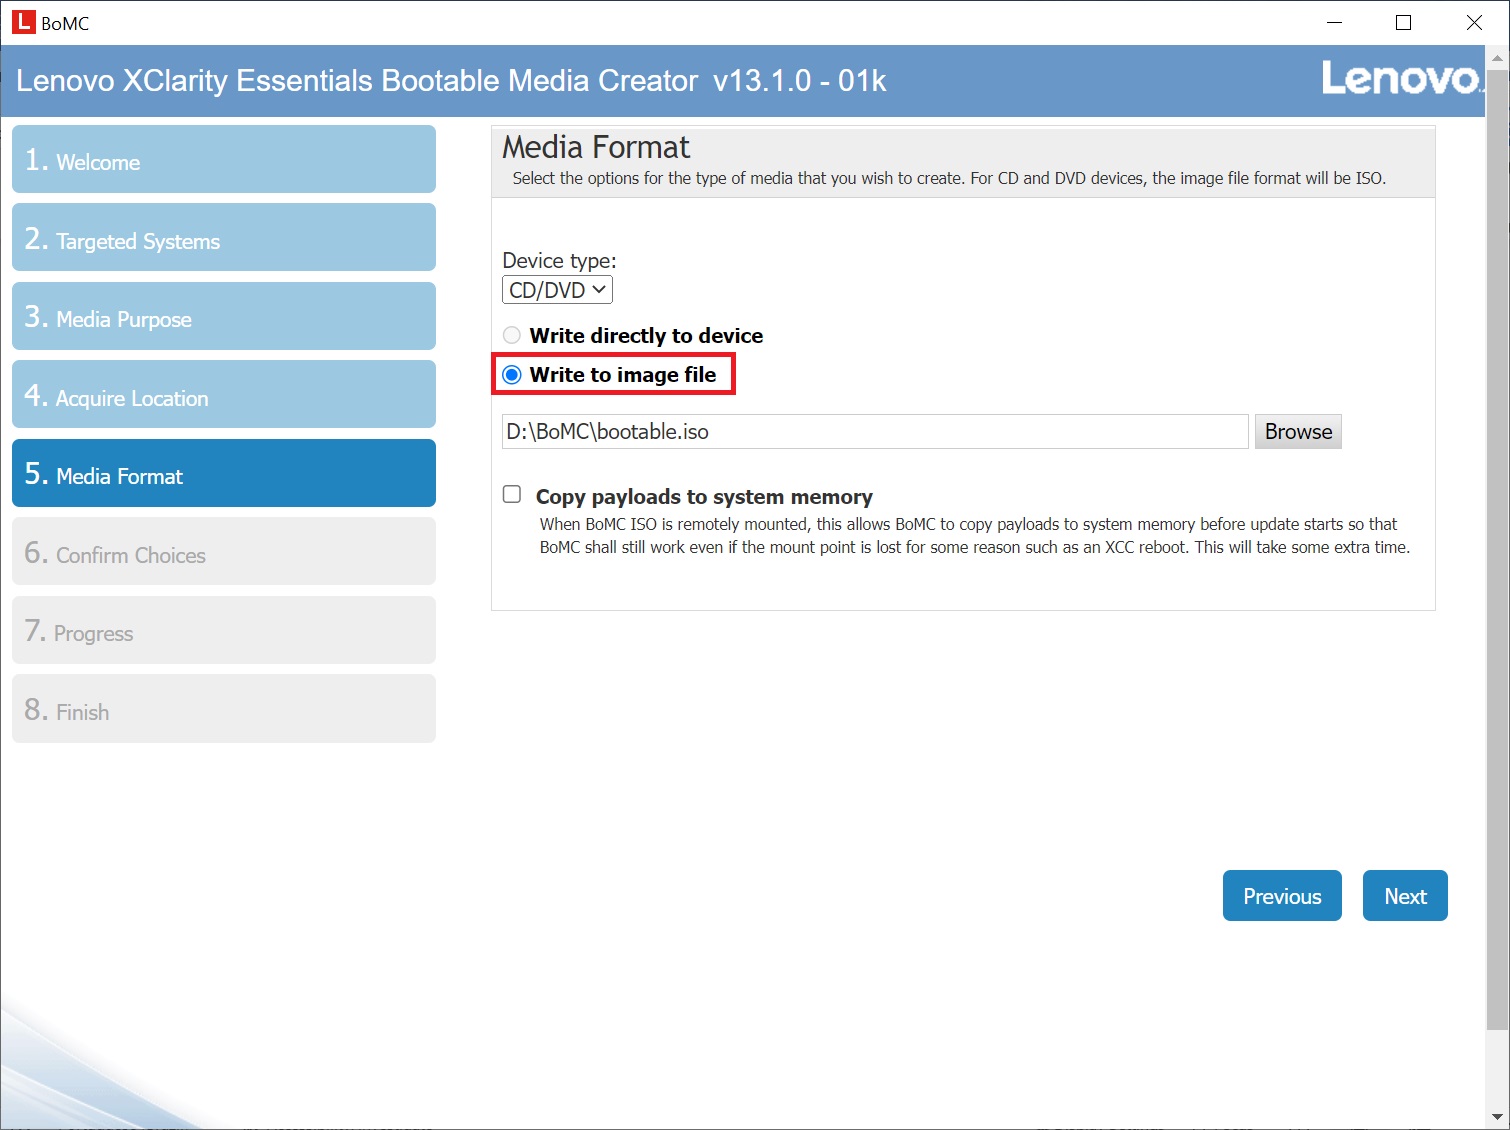Screen dimensions: 1510x1130
Task: Go to step 3 Media Purpose
Action: (224, 316)
